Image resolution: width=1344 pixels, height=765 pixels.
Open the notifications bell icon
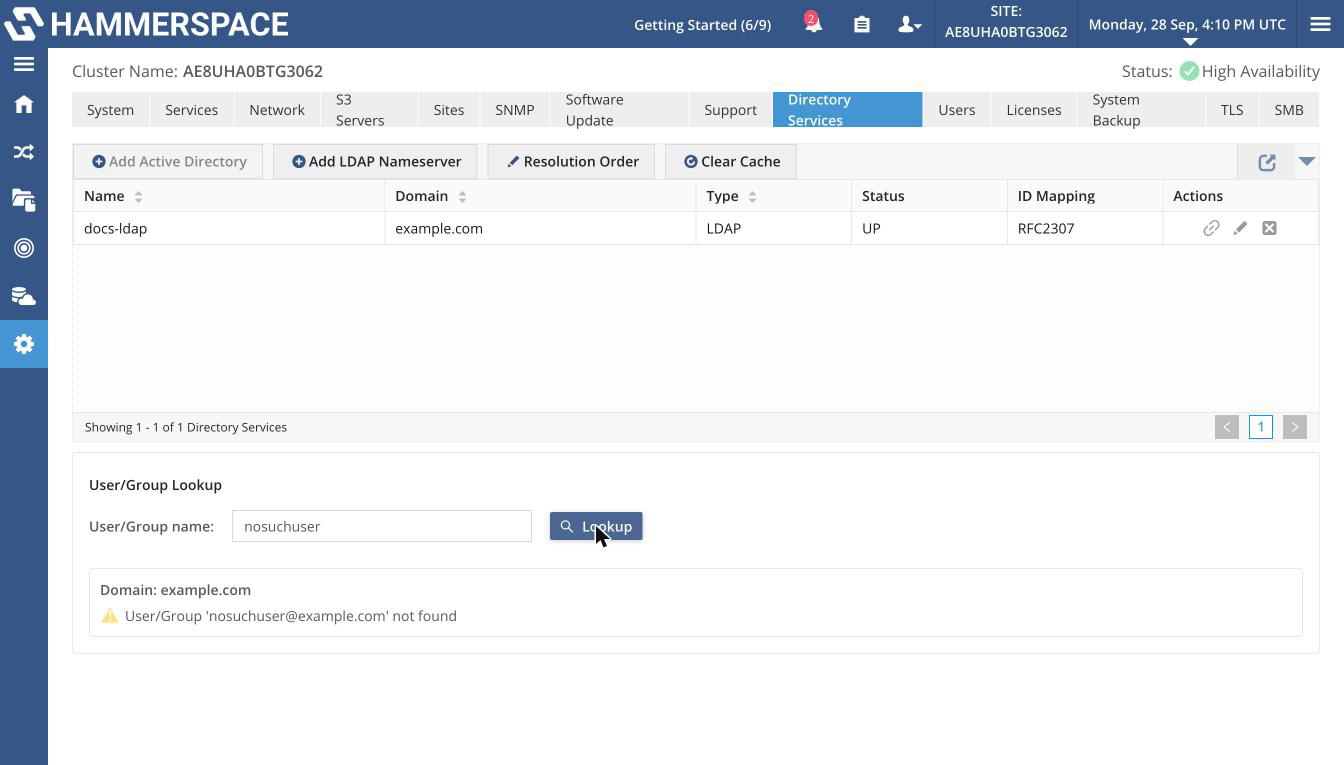click(813, 23)
